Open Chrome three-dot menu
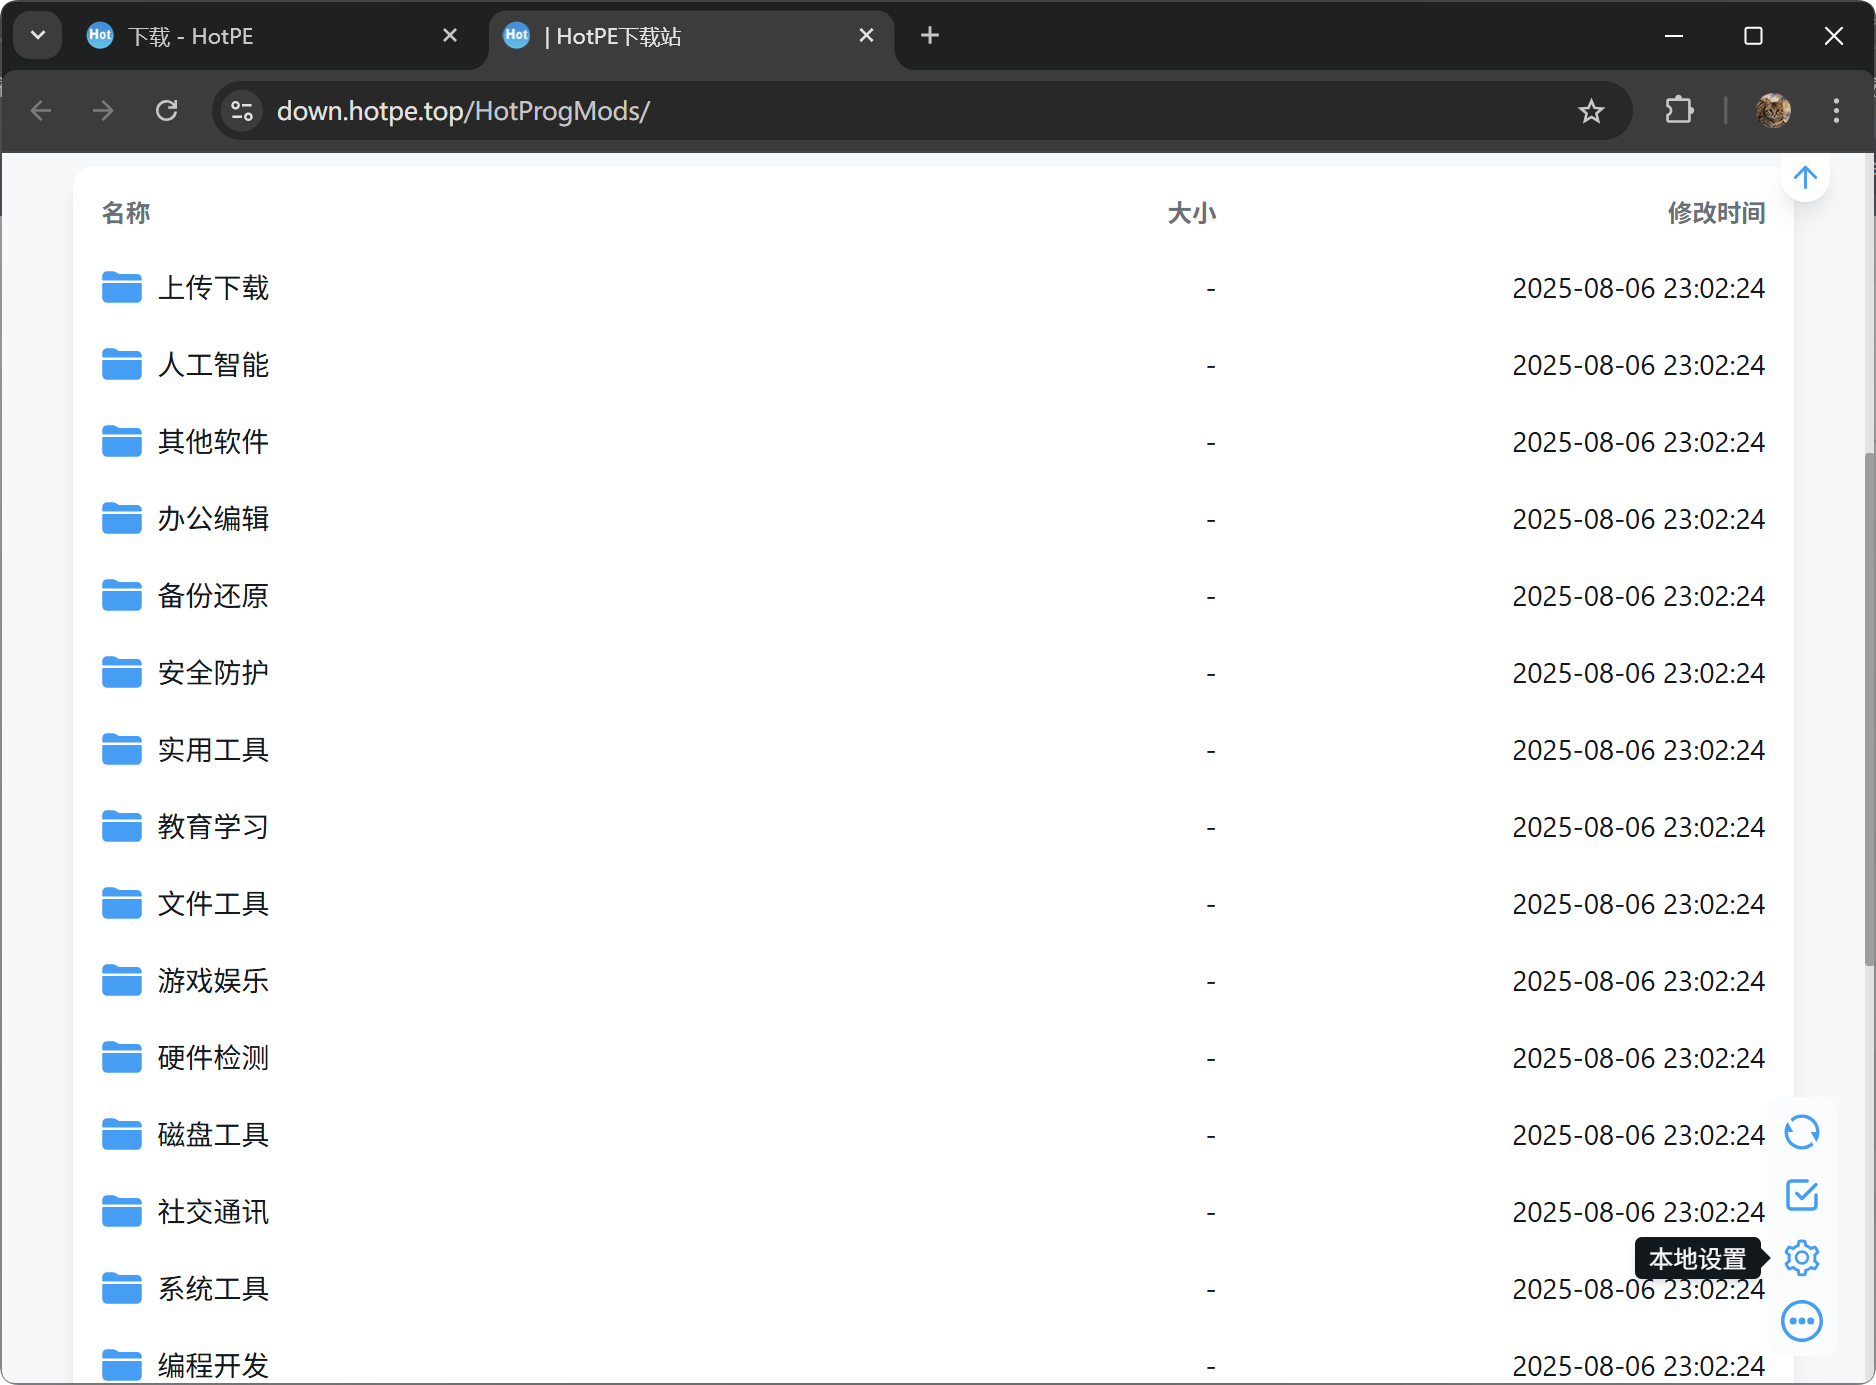Screen dimensions: 1876x1385 point(1836,111)
